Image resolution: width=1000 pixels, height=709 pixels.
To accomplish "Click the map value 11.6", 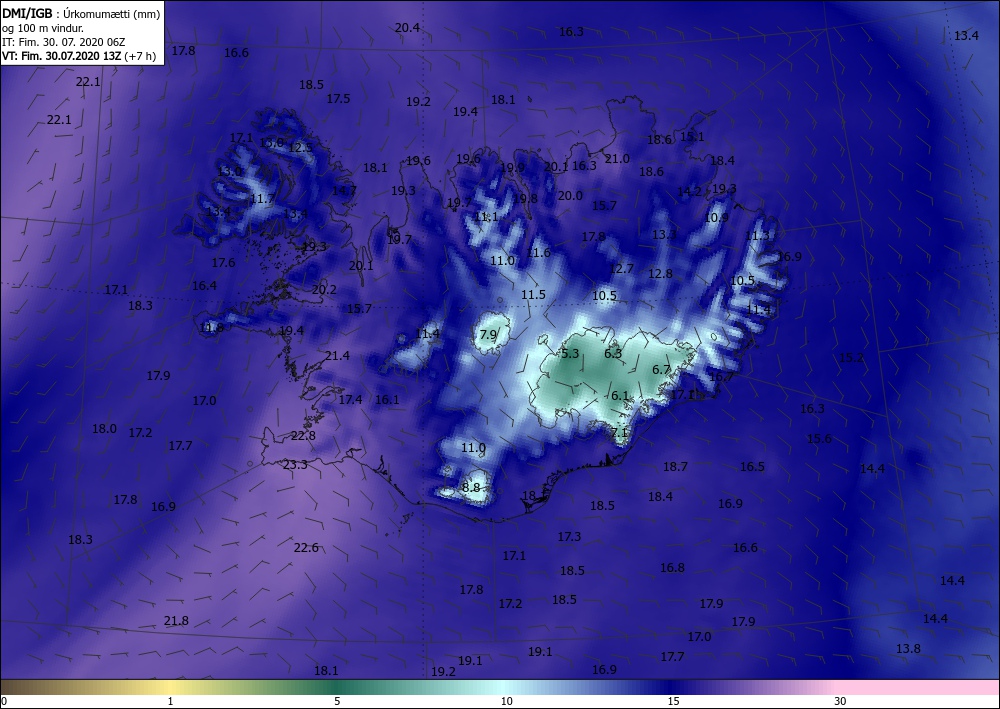I will coord(538,252).
